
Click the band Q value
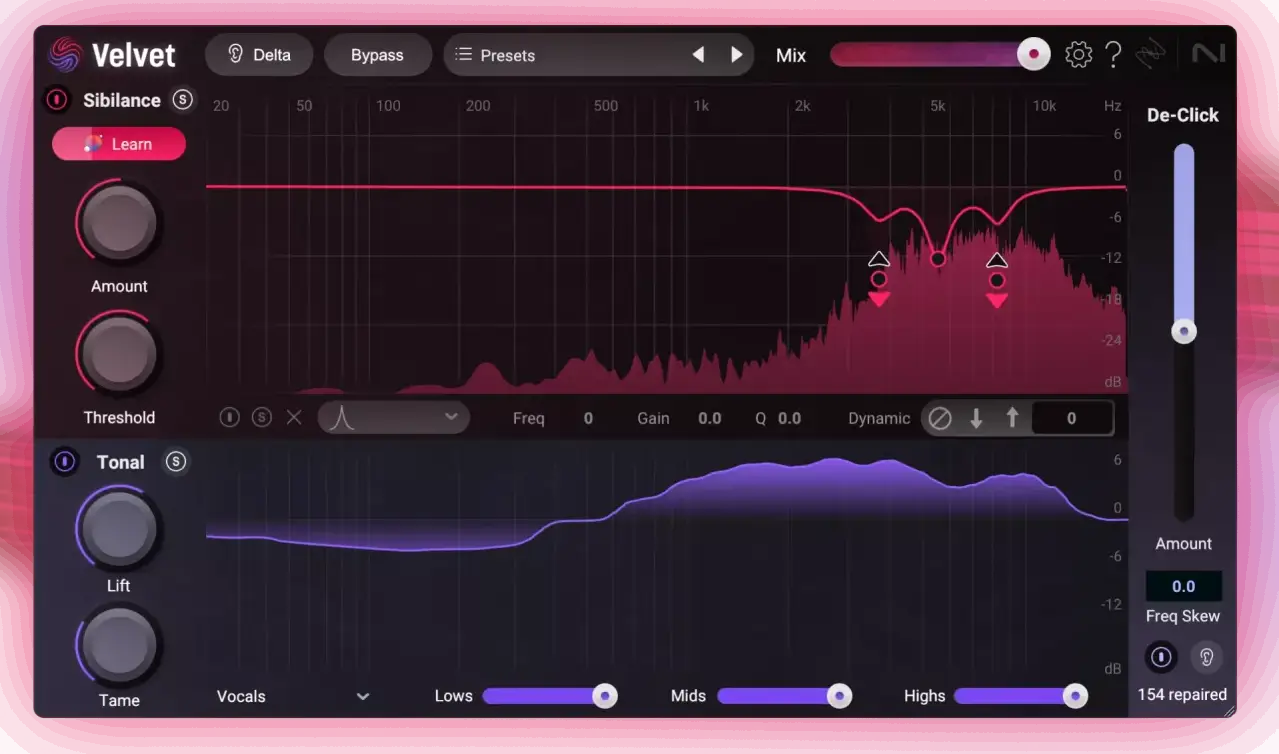[x=790, y=418]
